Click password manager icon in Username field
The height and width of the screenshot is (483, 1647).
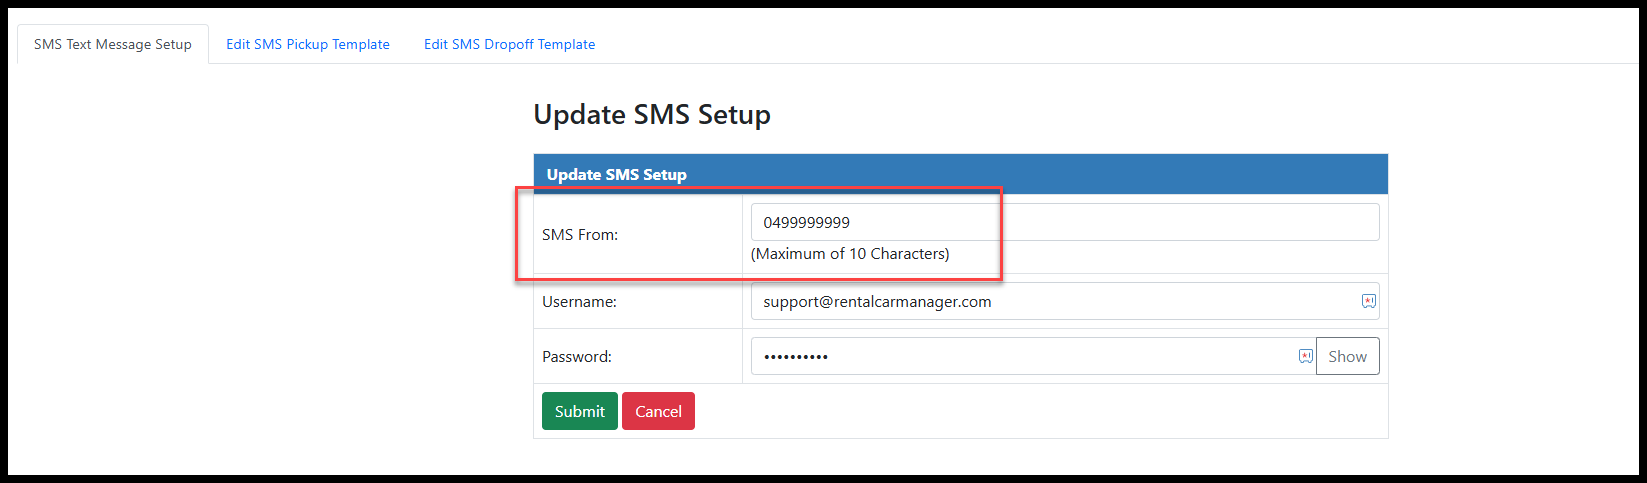tap(1368, 301)
